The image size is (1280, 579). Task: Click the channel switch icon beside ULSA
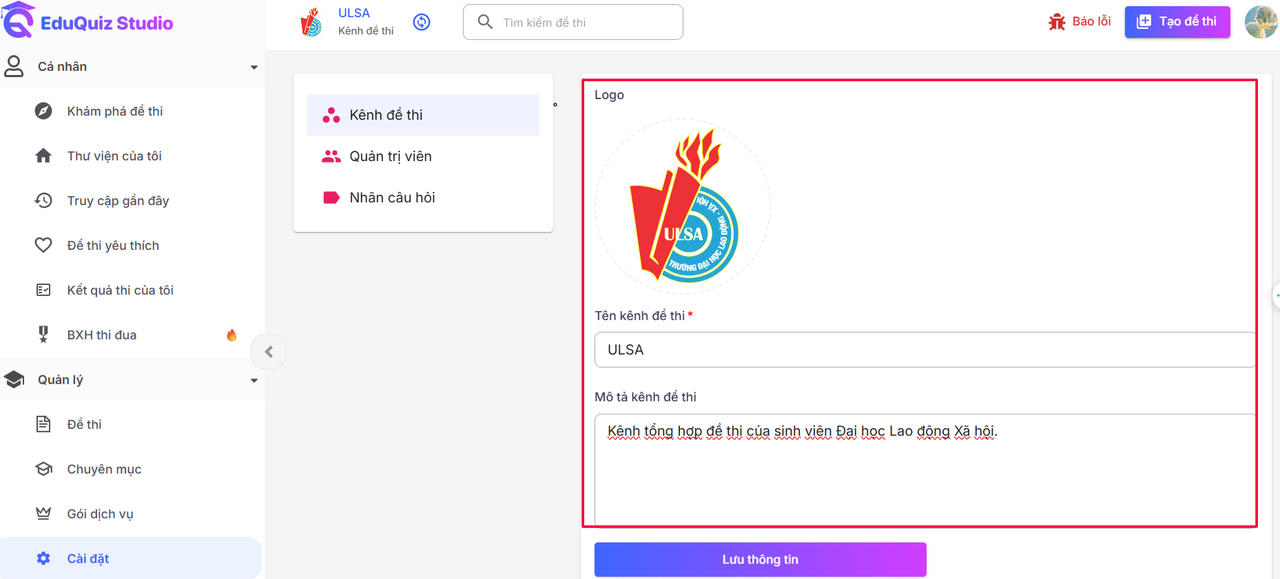(422, 21)
